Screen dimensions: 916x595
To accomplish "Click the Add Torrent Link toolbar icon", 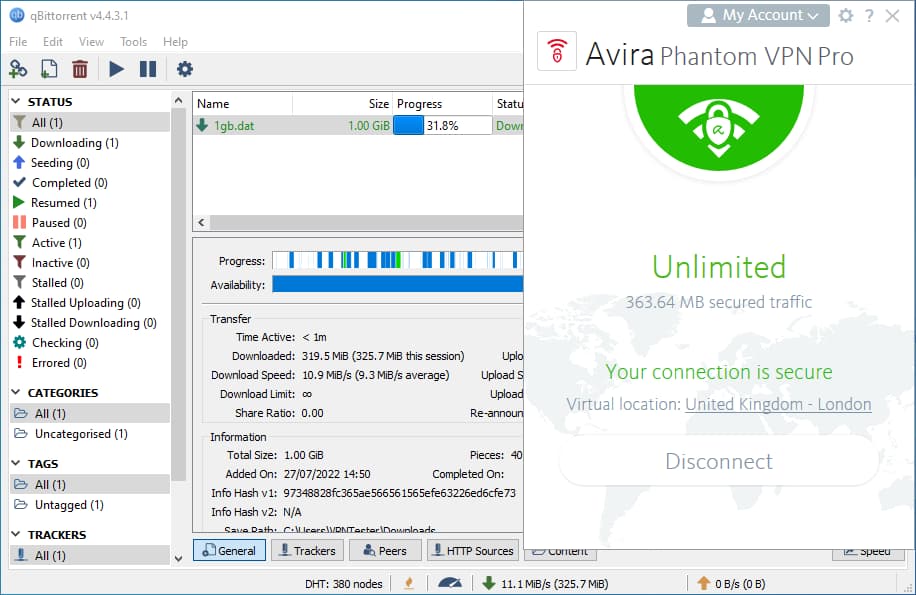I will 18,69.
